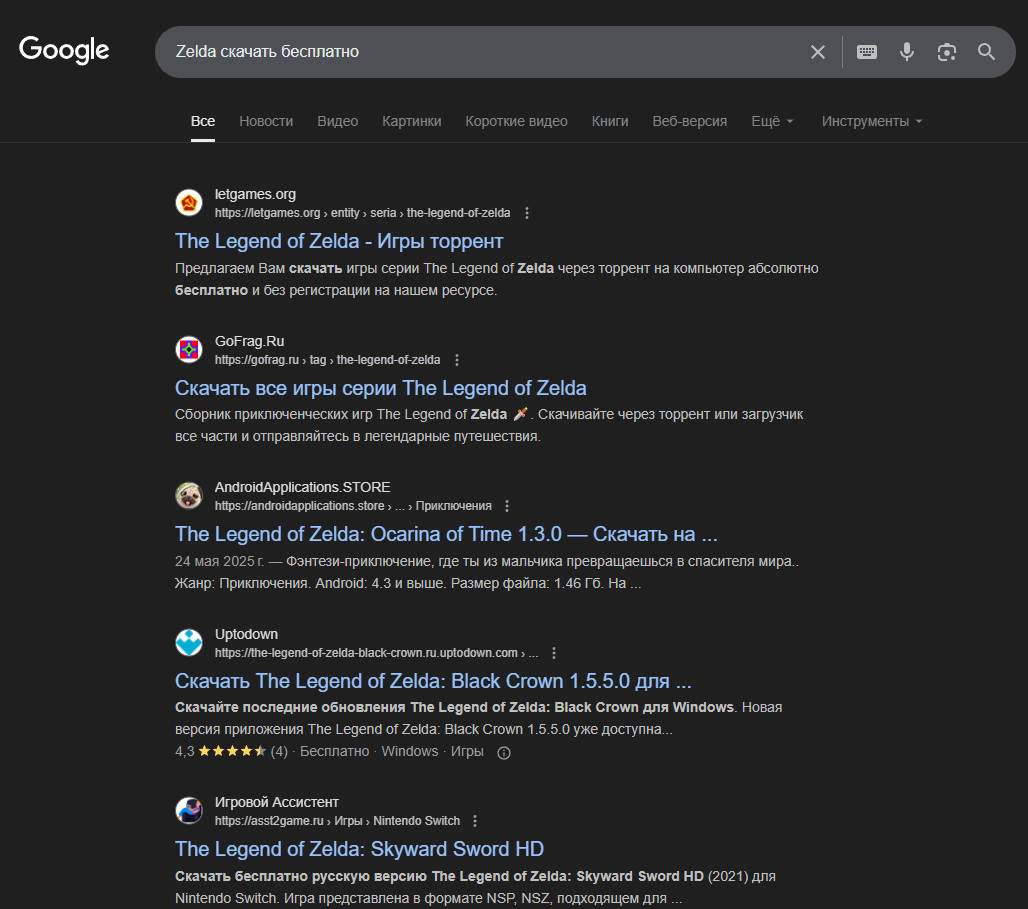
Task: Open Ocarina of Time 1.3.0 result link
Action: pyautogui.click(x=446, y=535)
